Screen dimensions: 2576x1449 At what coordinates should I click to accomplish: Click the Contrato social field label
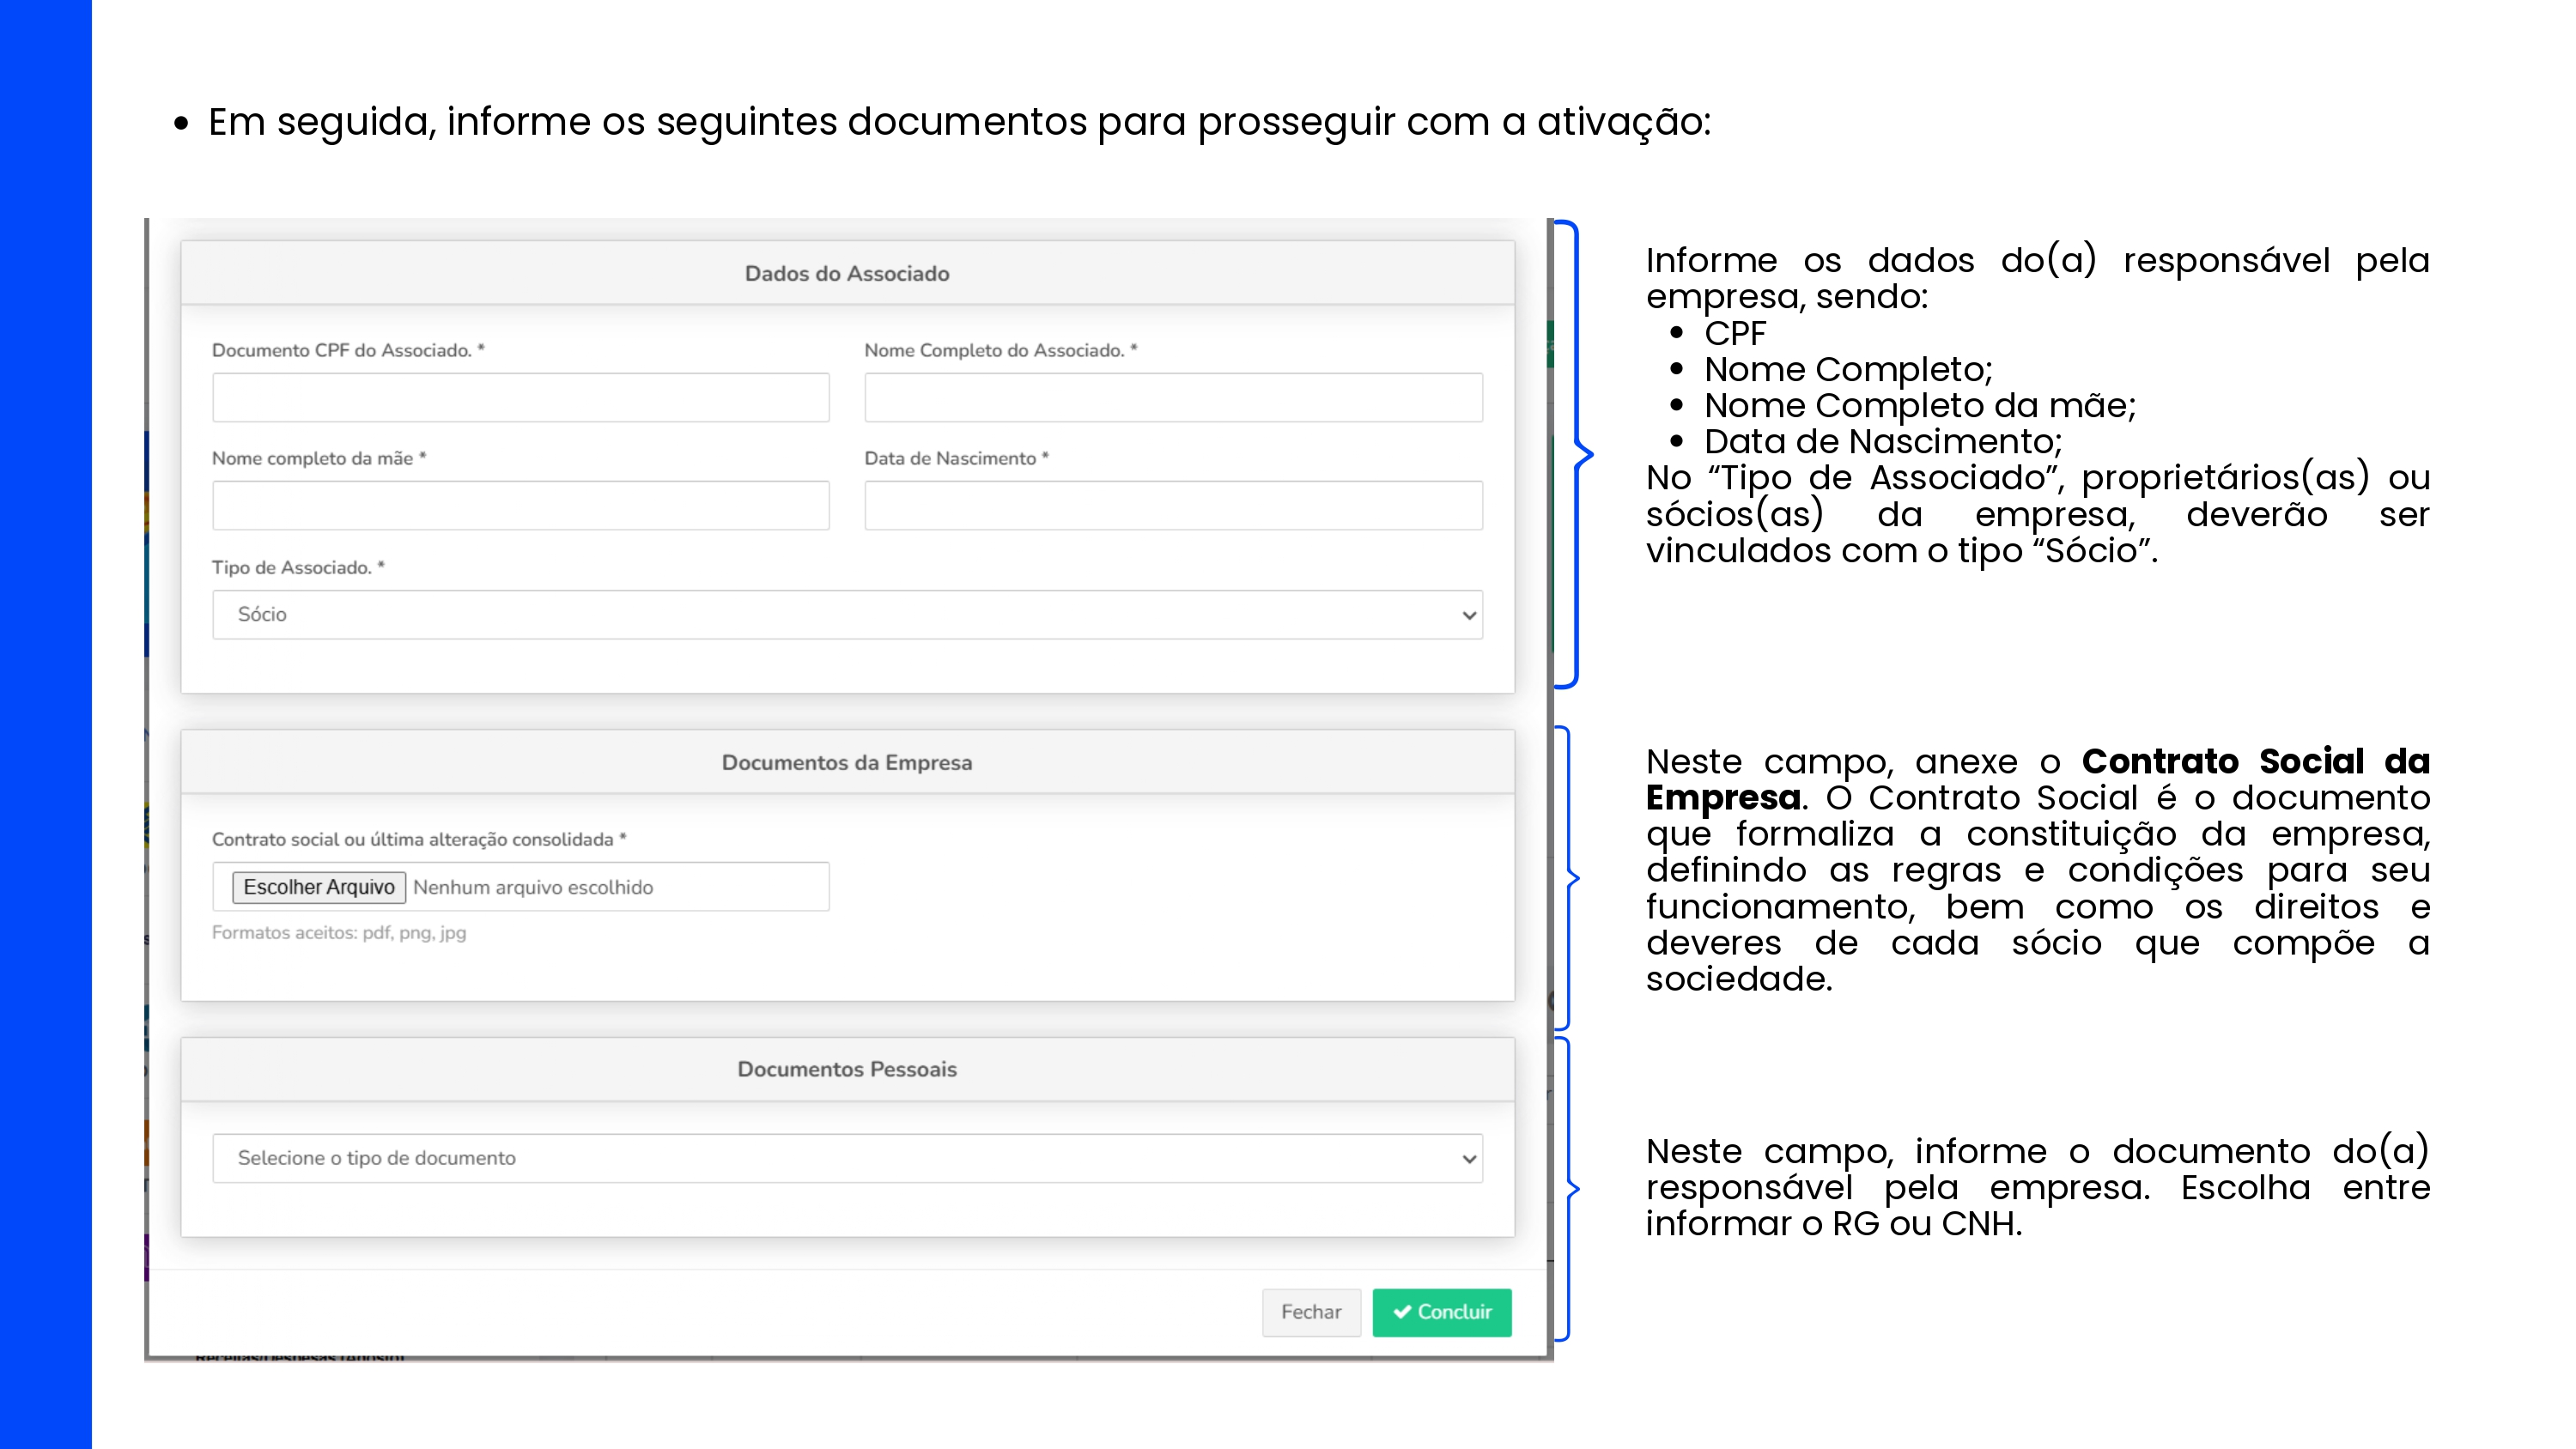point(418,839)
